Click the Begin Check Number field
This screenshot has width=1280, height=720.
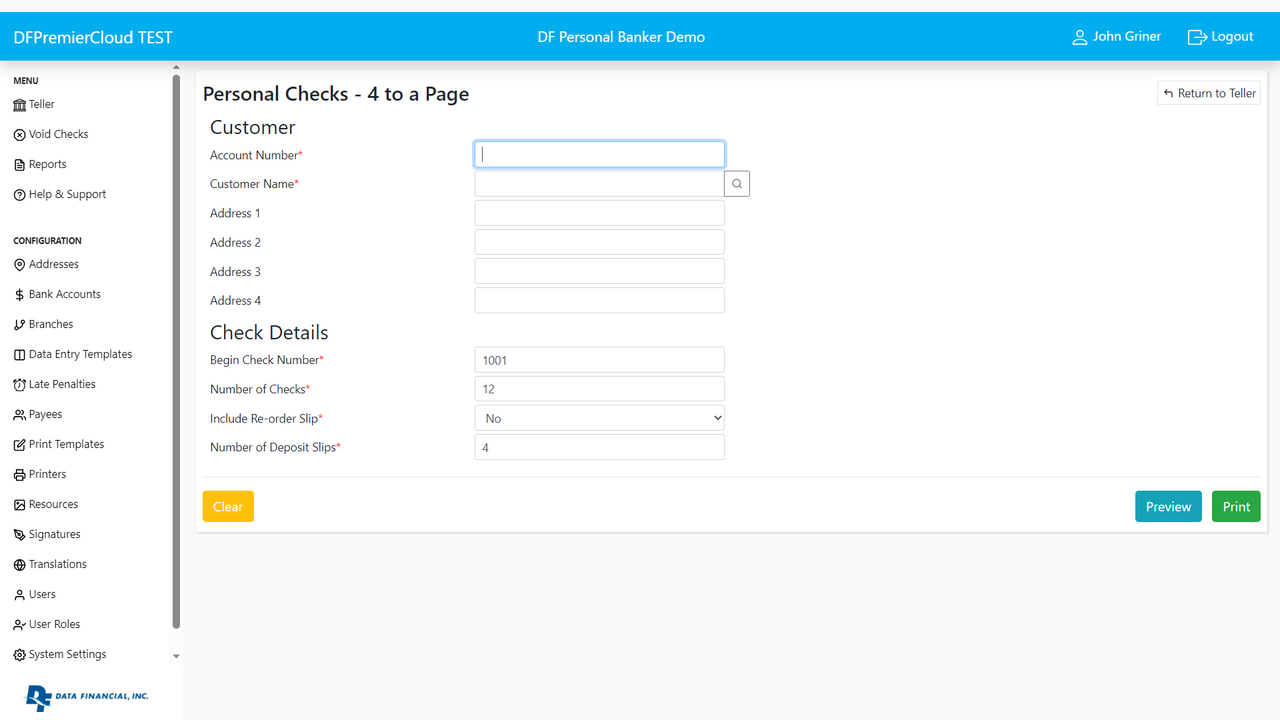point(599,360)
